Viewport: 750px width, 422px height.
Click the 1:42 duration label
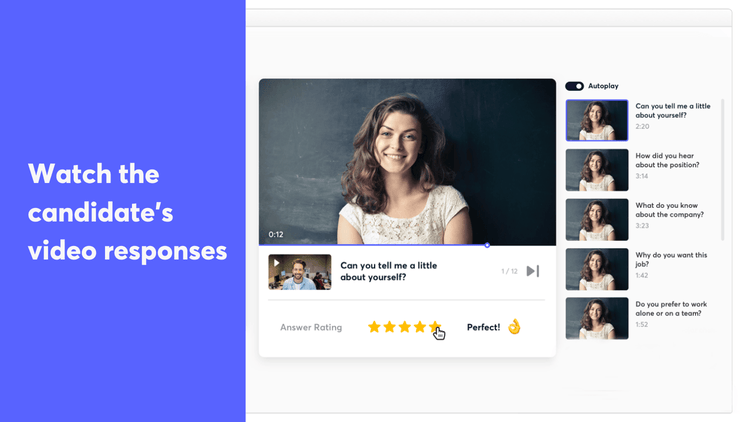pos(641,275)
